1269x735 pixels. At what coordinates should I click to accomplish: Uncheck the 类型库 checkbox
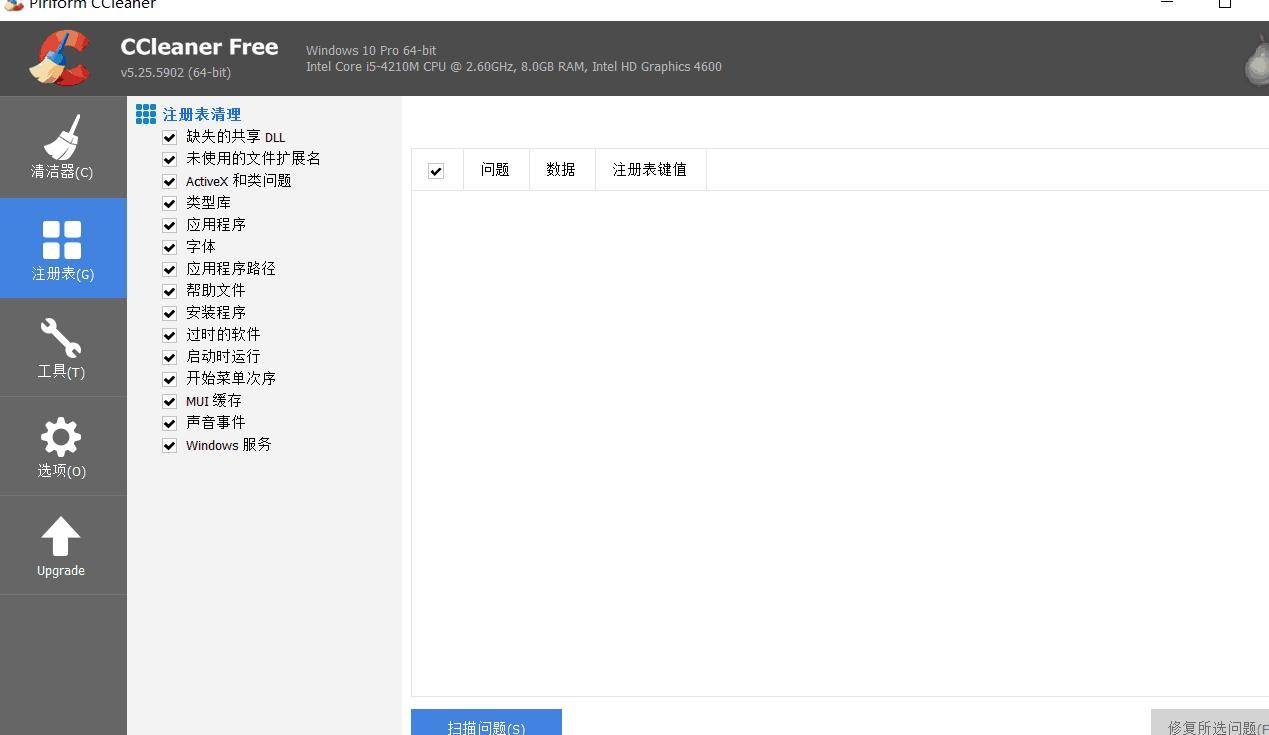(170, 203)
